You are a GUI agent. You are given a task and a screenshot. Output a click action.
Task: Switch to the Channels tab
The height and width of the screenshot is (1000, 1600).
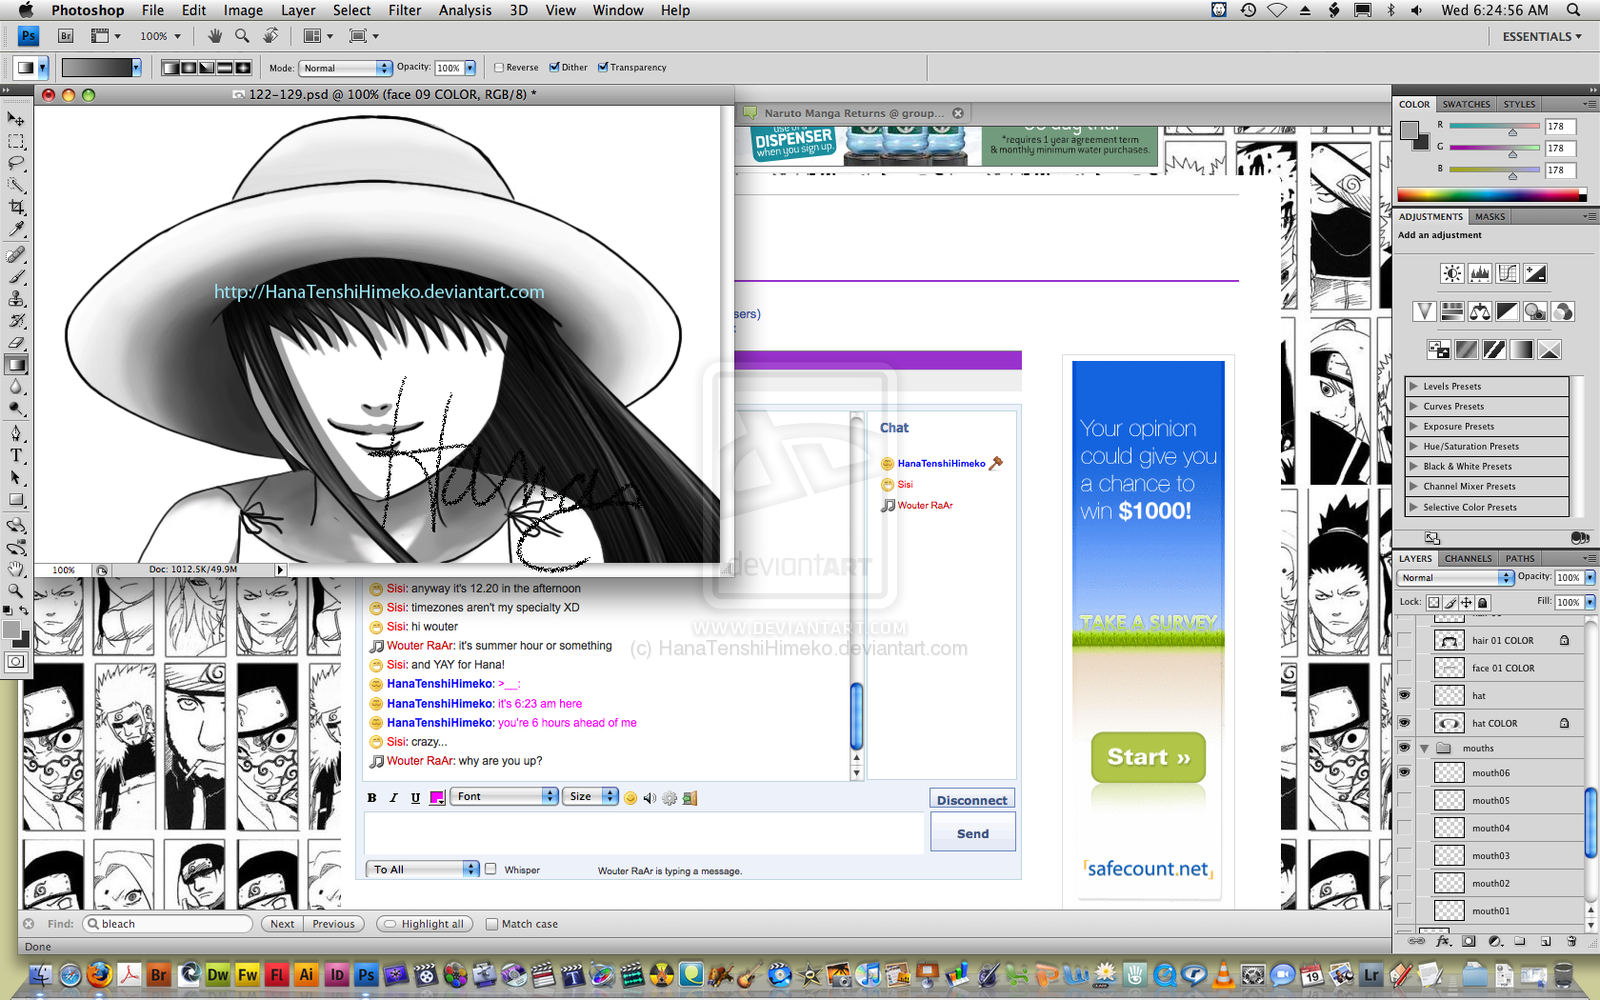[x=1467, y=558]
